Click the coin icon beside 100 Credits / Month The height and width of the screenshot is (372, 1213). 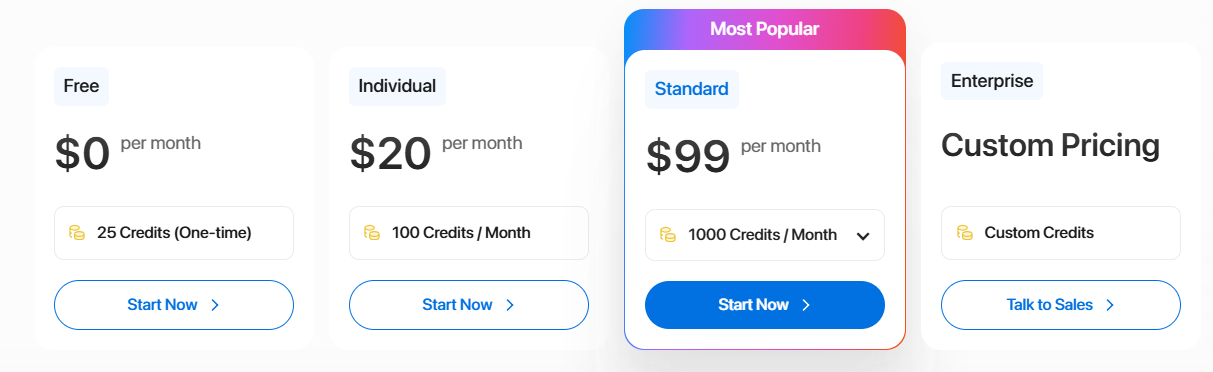372,233
